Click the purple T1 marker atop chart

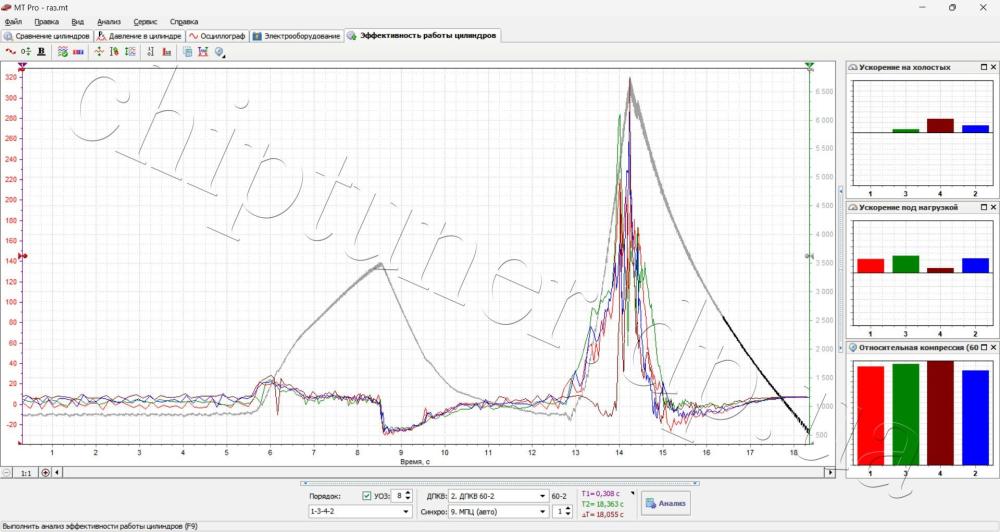pyautogui.click(x=23, y=66)
